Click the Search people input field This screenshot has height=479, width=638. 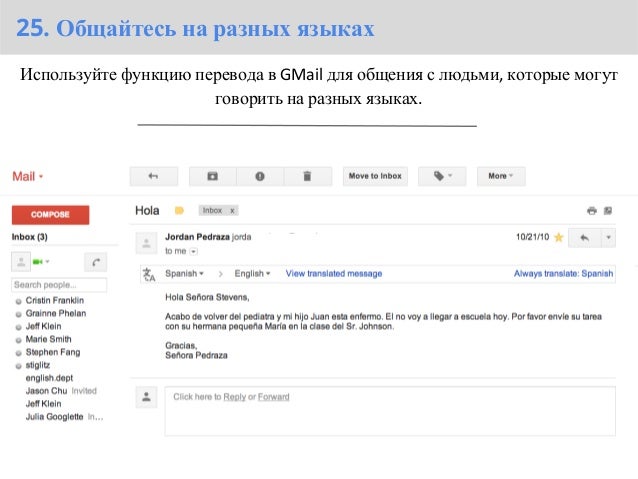point(59,285)
